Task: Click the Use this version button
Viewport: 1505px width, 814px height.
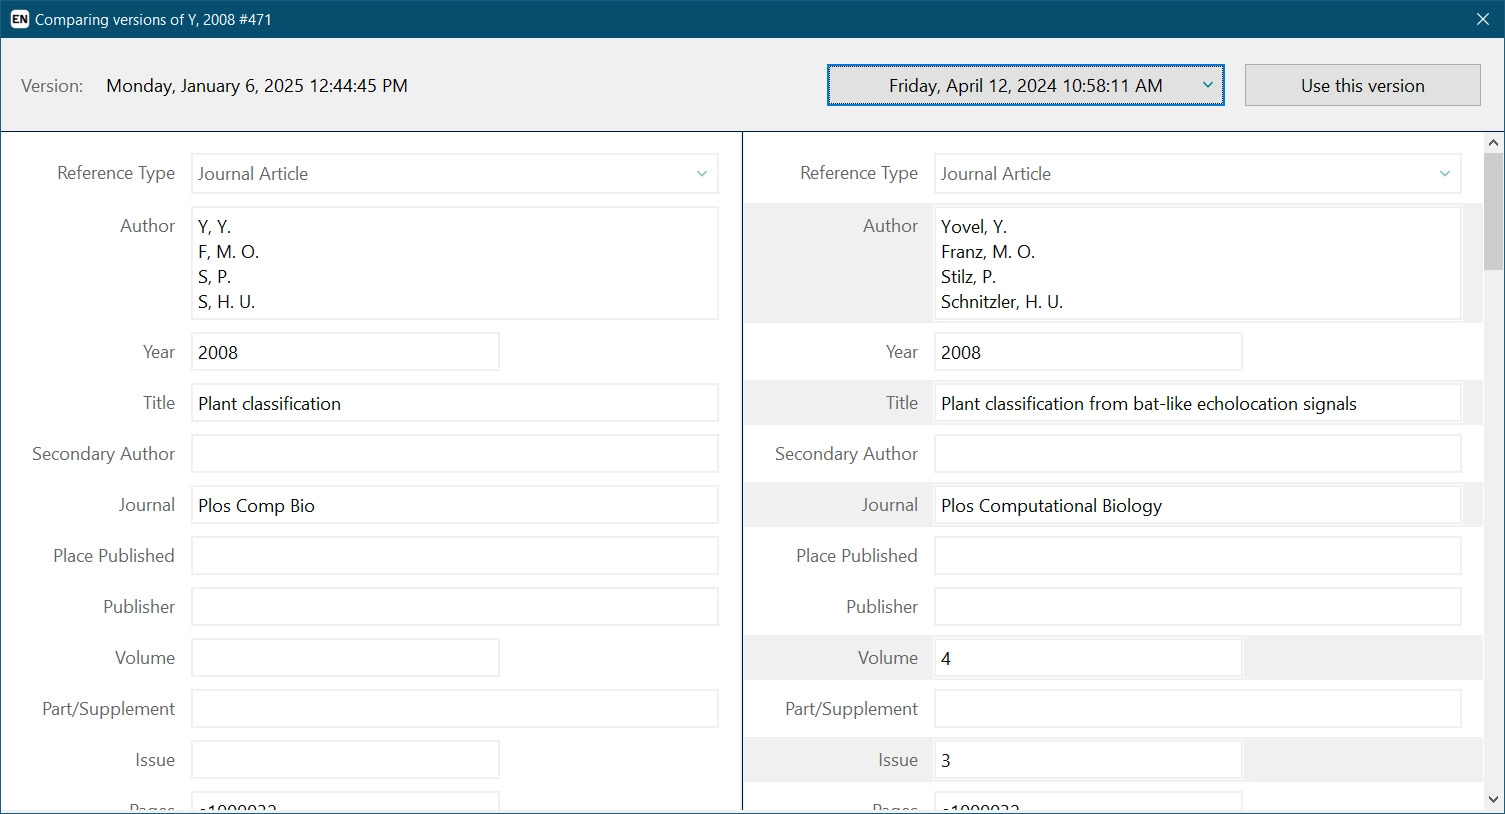Action: pyautogui.click(x=1362, y=85)
